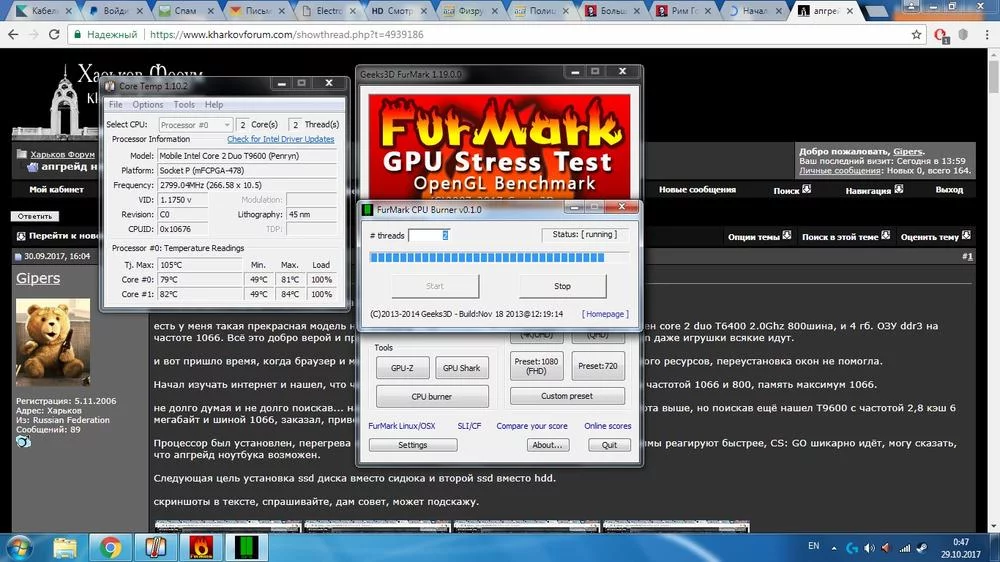Reload the page with the refresh icon
The width and height of the screenshot is (1000, 562).
pyautogui.click(x=54, y=34)
